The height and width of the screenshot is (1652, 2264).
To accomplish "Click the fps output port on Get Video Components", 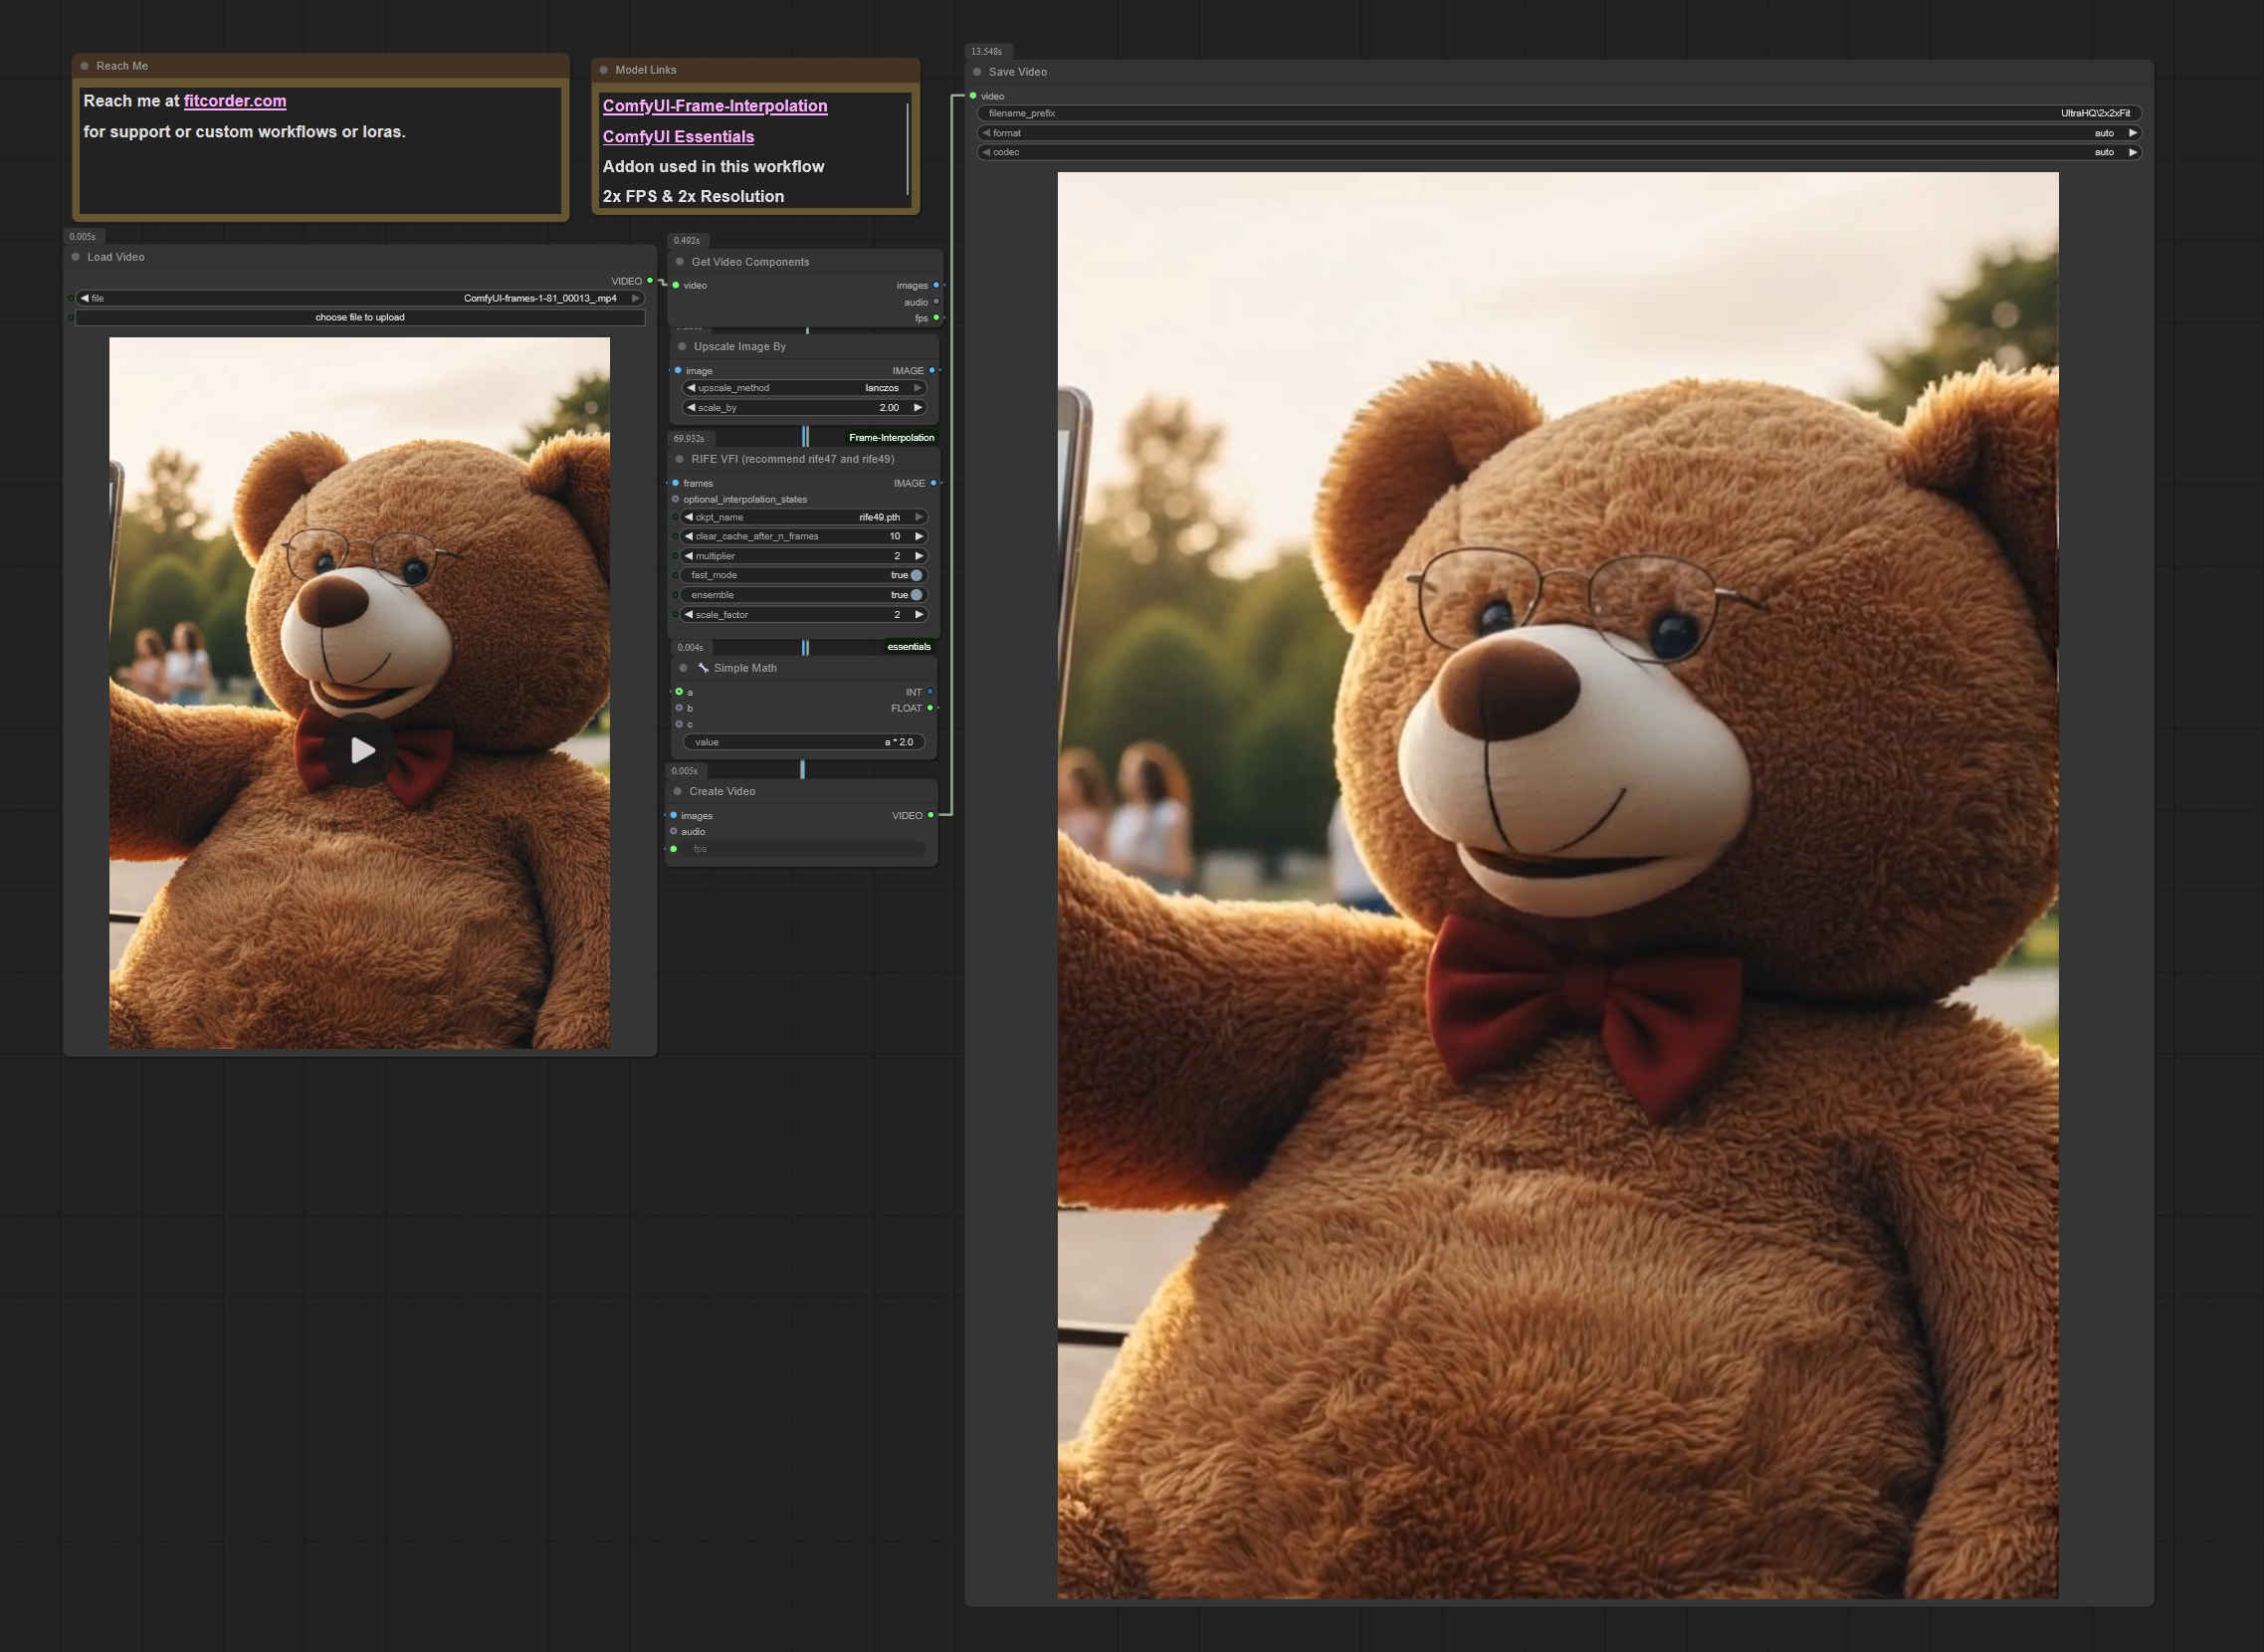I will [936, 318].
